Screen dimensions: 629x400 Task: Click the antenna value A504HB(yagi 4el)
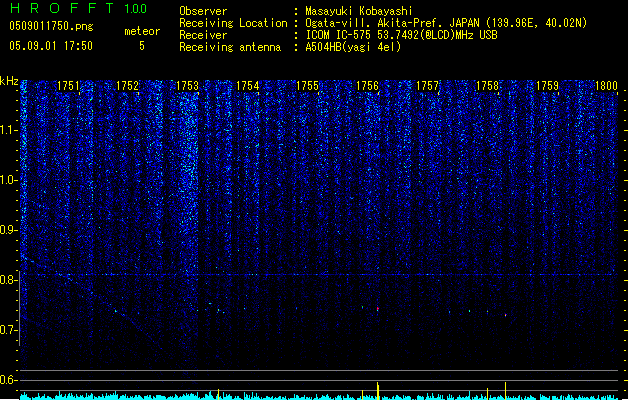click(x=353, y=47)
